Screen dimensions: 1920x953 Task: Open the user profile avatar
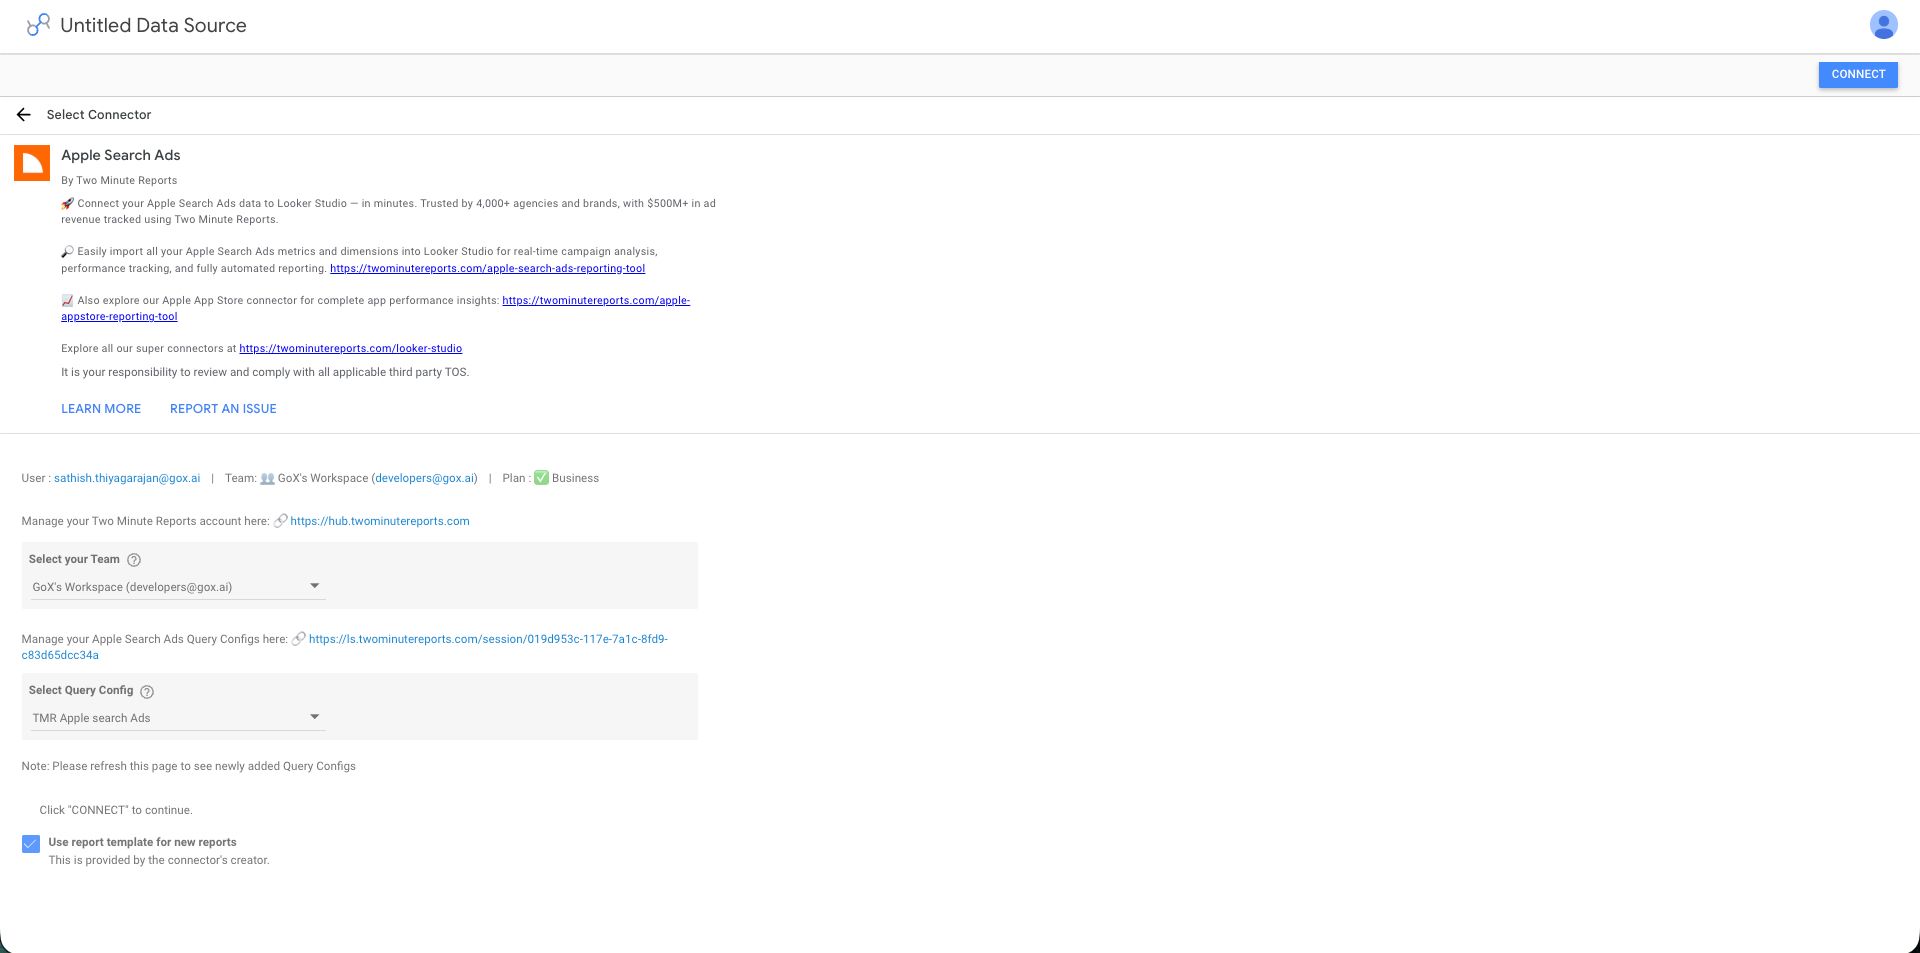(x=1883, y=24)
